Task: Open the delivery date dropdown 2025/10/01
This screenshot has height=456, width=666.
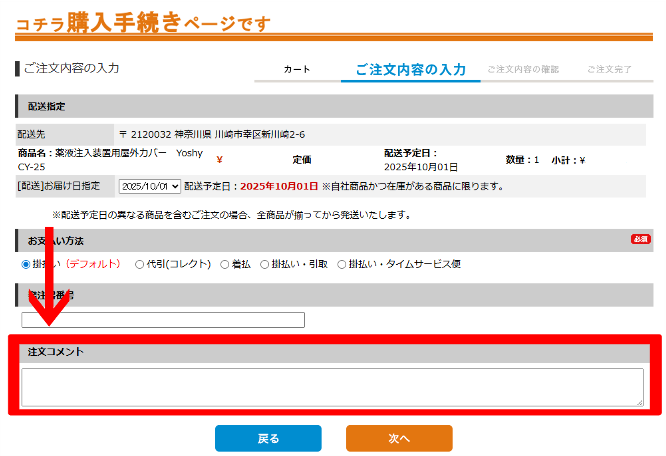Action: [x=150, y=186]
